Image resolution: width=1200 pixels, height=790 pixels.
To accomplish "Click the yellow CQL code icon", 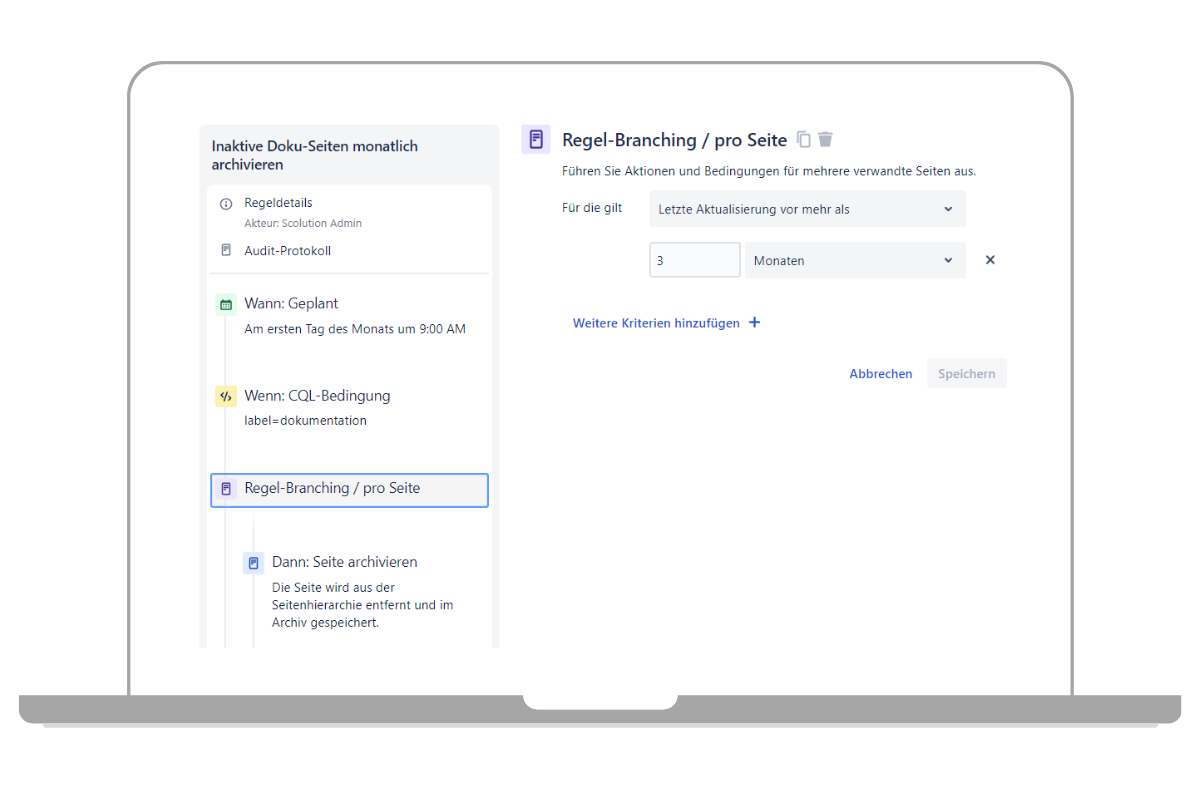I will pyautogui.click(x=226, y=396).
